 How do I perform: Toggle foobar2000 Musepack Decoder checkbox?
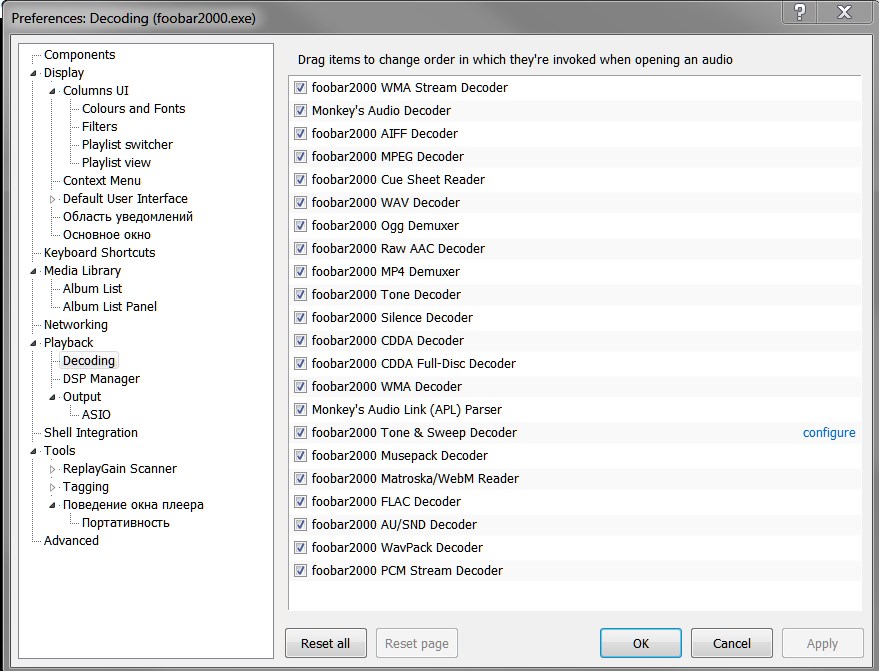point(301,456)
